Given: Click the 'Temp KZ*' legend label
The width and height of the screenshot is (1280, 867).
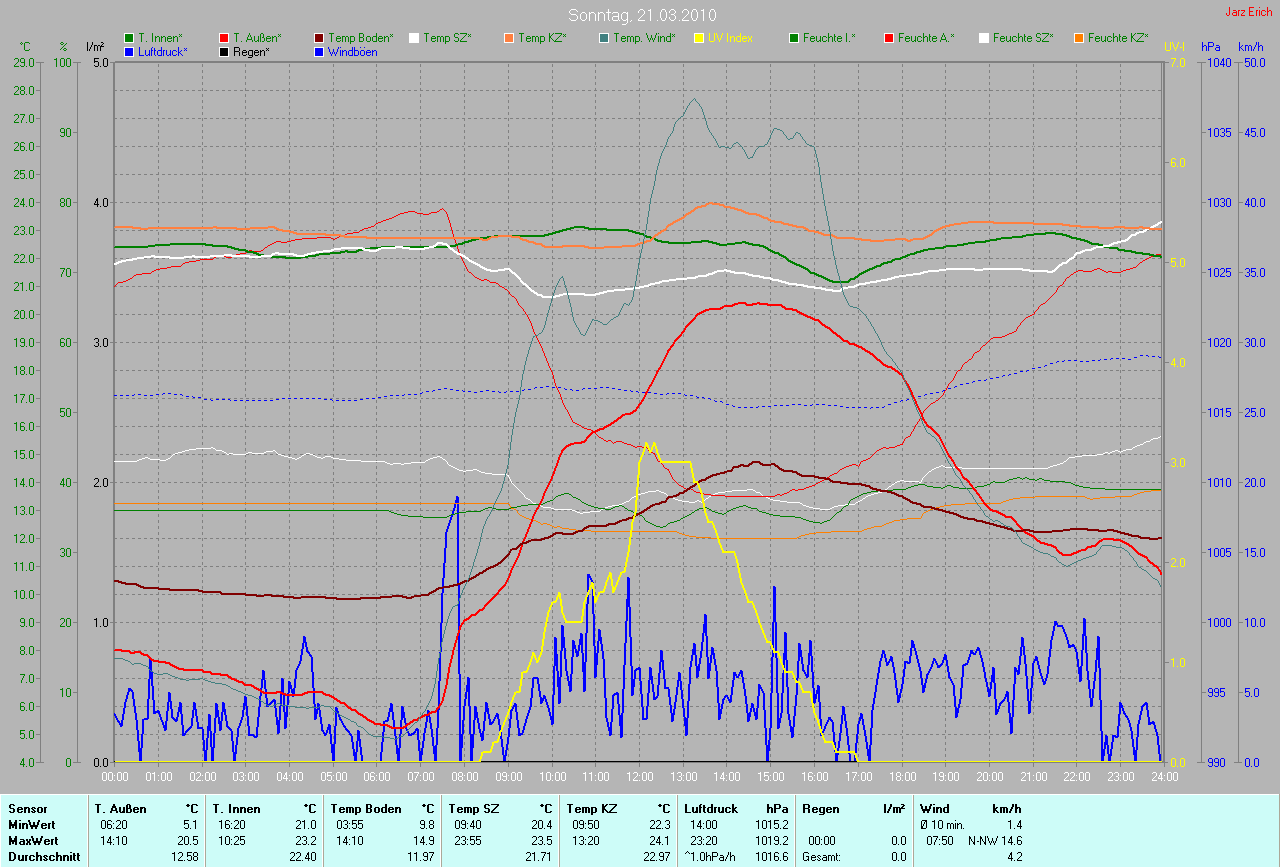Looking at the screenshot, I should [542, 38].
